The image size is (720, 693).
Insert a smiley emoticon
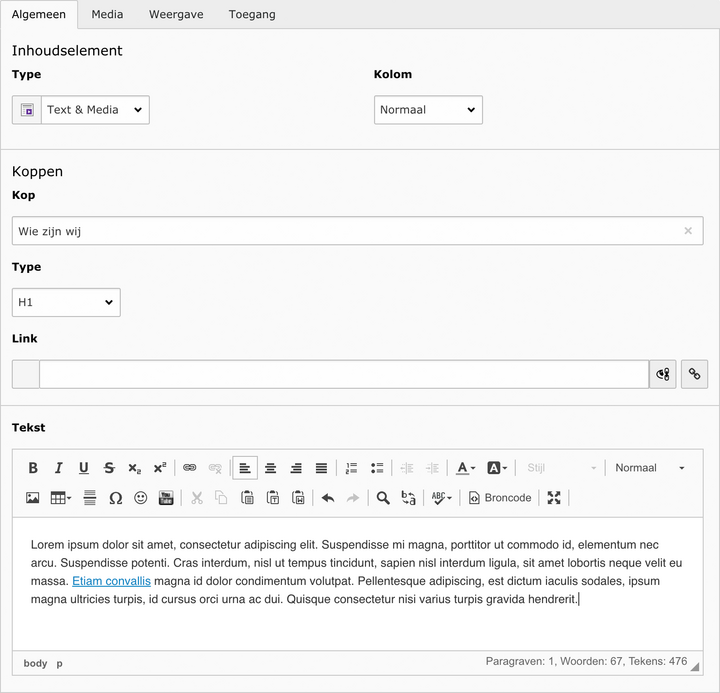point(141,498)
